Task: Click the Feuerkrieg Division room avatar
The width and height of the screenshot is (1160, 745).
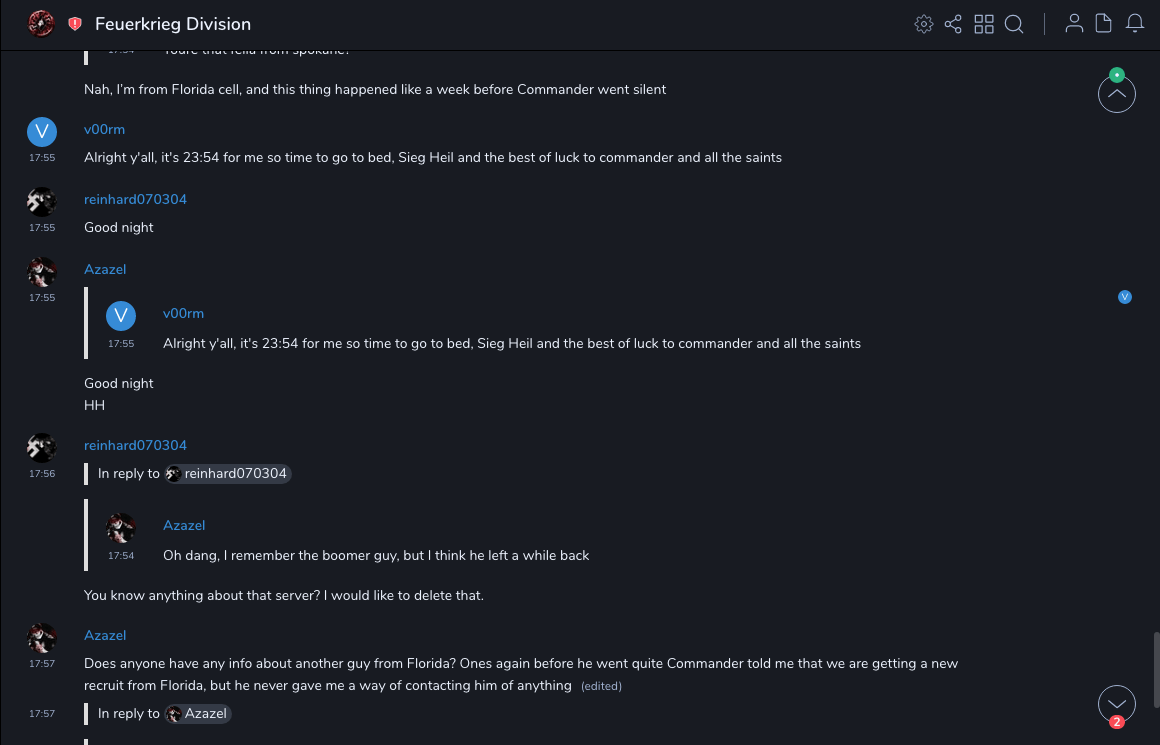Action: tap(41, 23)
